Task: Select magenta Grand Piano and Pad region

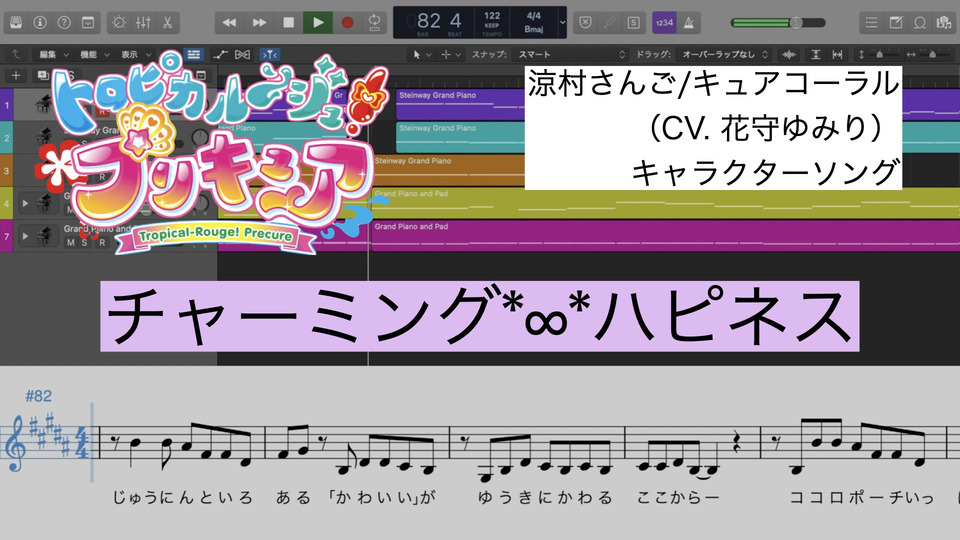Action: (x=666, y=236)
